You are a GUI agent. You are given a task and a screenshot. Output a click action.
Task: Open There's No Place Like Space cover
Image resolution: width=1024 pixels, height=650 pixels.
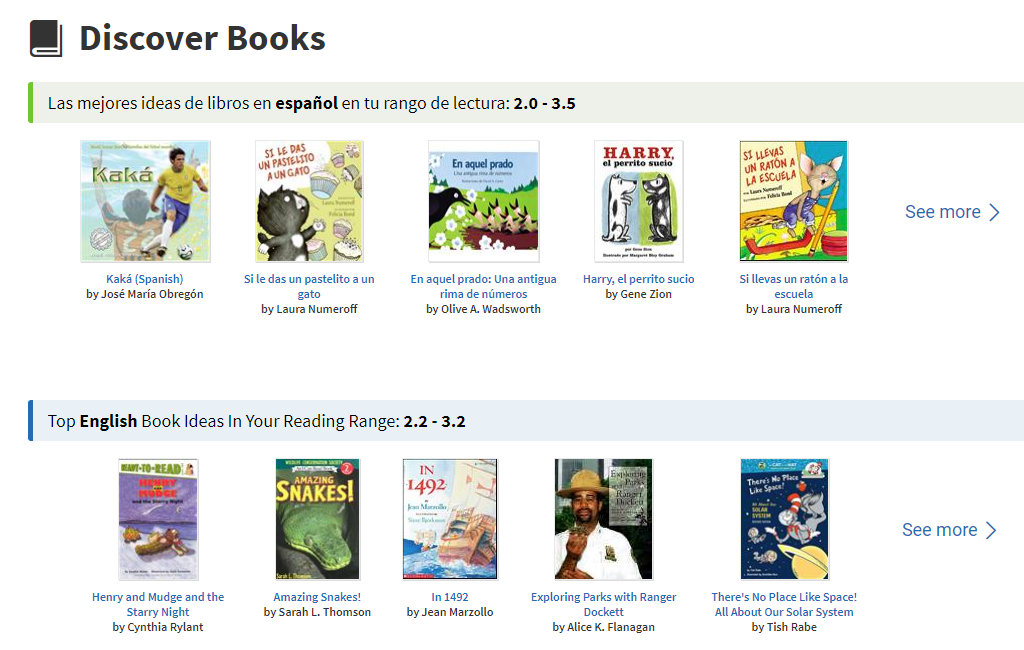click(x=784, y=519)
